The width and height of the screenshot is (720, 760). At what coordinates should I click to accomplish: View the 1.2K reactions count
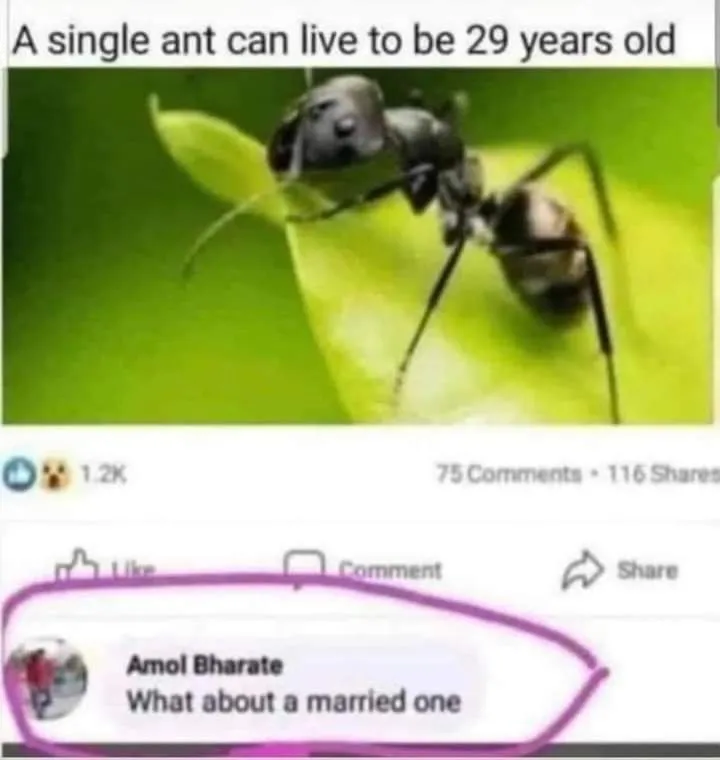(103, 473)
